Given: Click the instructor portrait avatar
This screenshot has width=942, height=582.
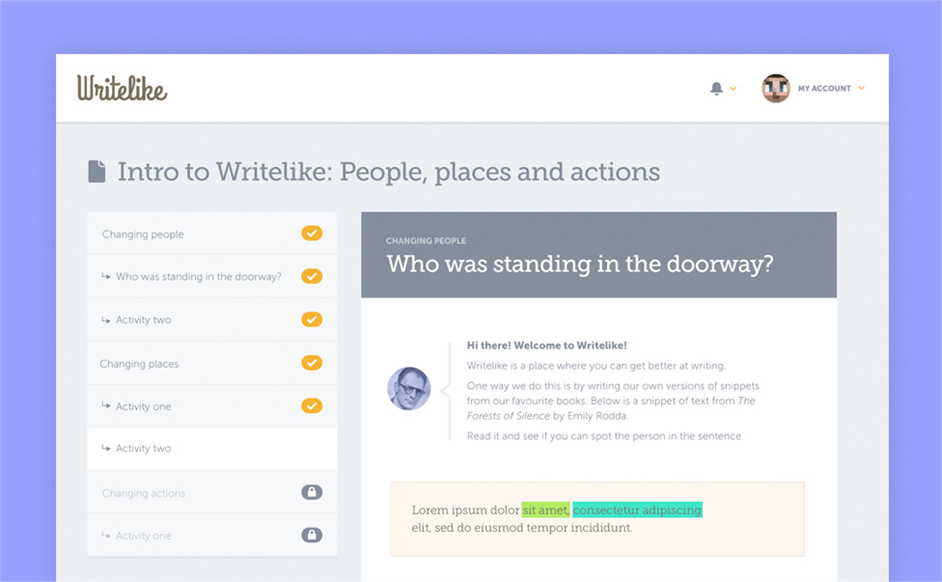Looking at the screenshot, I should click(409, 388).
